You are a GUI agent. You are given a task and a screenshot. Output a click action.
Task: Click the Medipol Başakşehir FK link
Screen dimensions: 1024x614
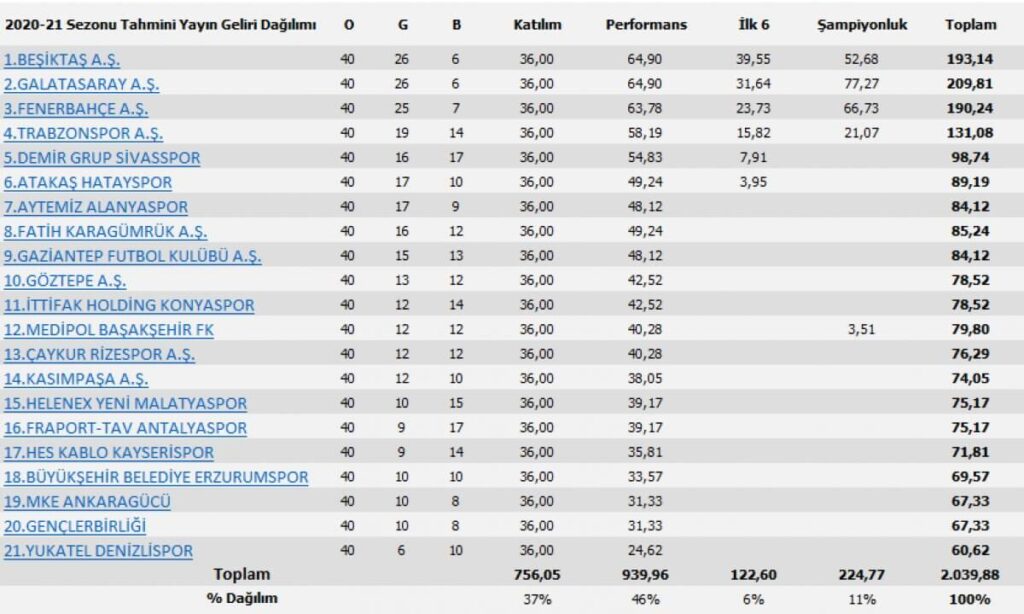[x=108, y=330]
